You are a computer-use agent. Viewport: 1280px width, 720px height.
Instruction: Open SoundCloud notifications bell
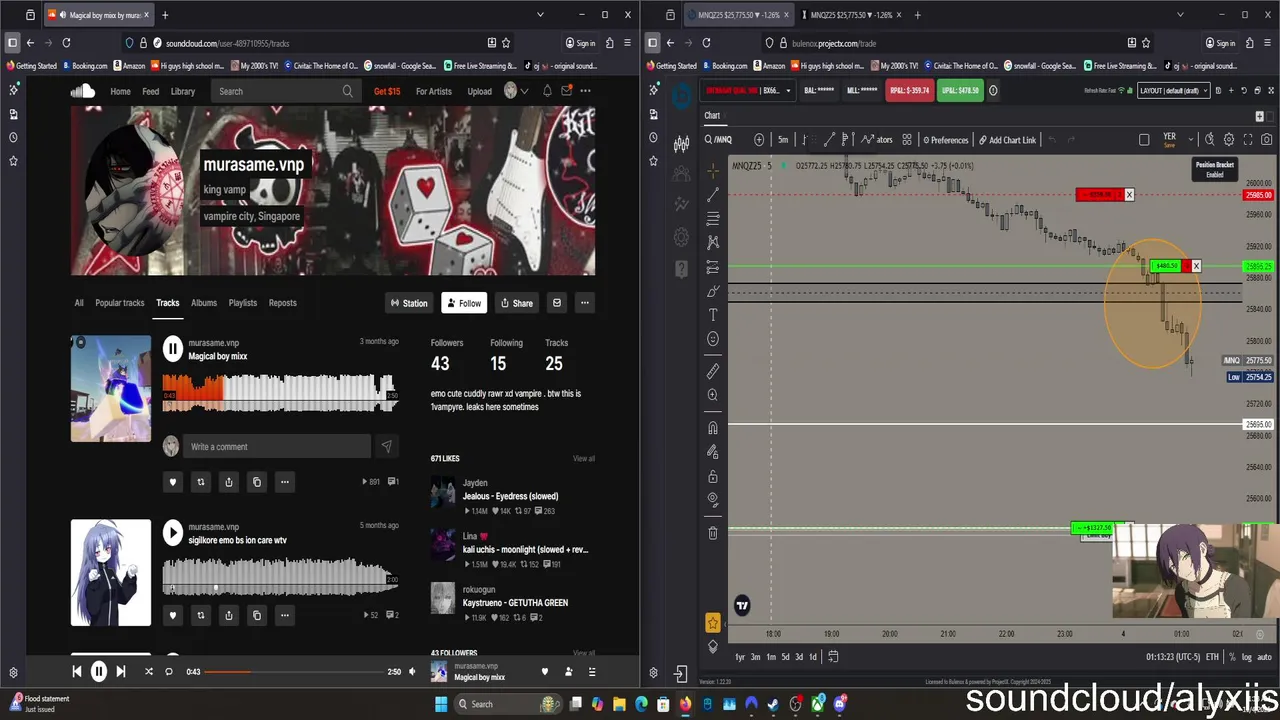[x=547, y=91]
